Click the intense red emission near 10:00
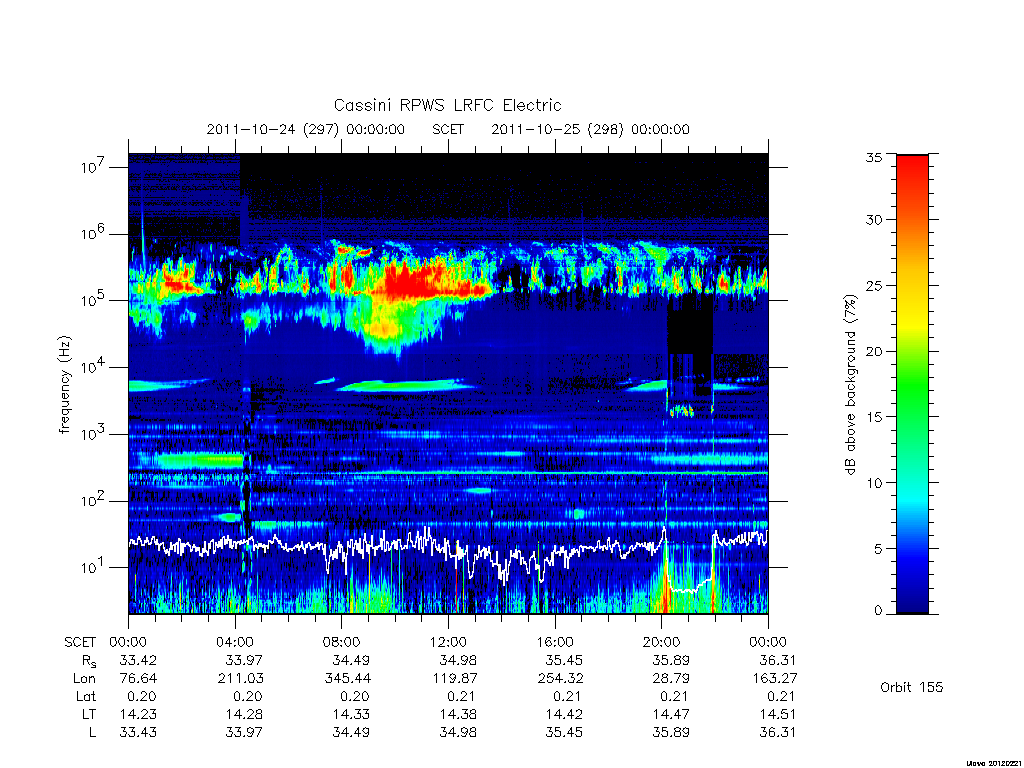1024x768 pixels. (x=424, y=281)
